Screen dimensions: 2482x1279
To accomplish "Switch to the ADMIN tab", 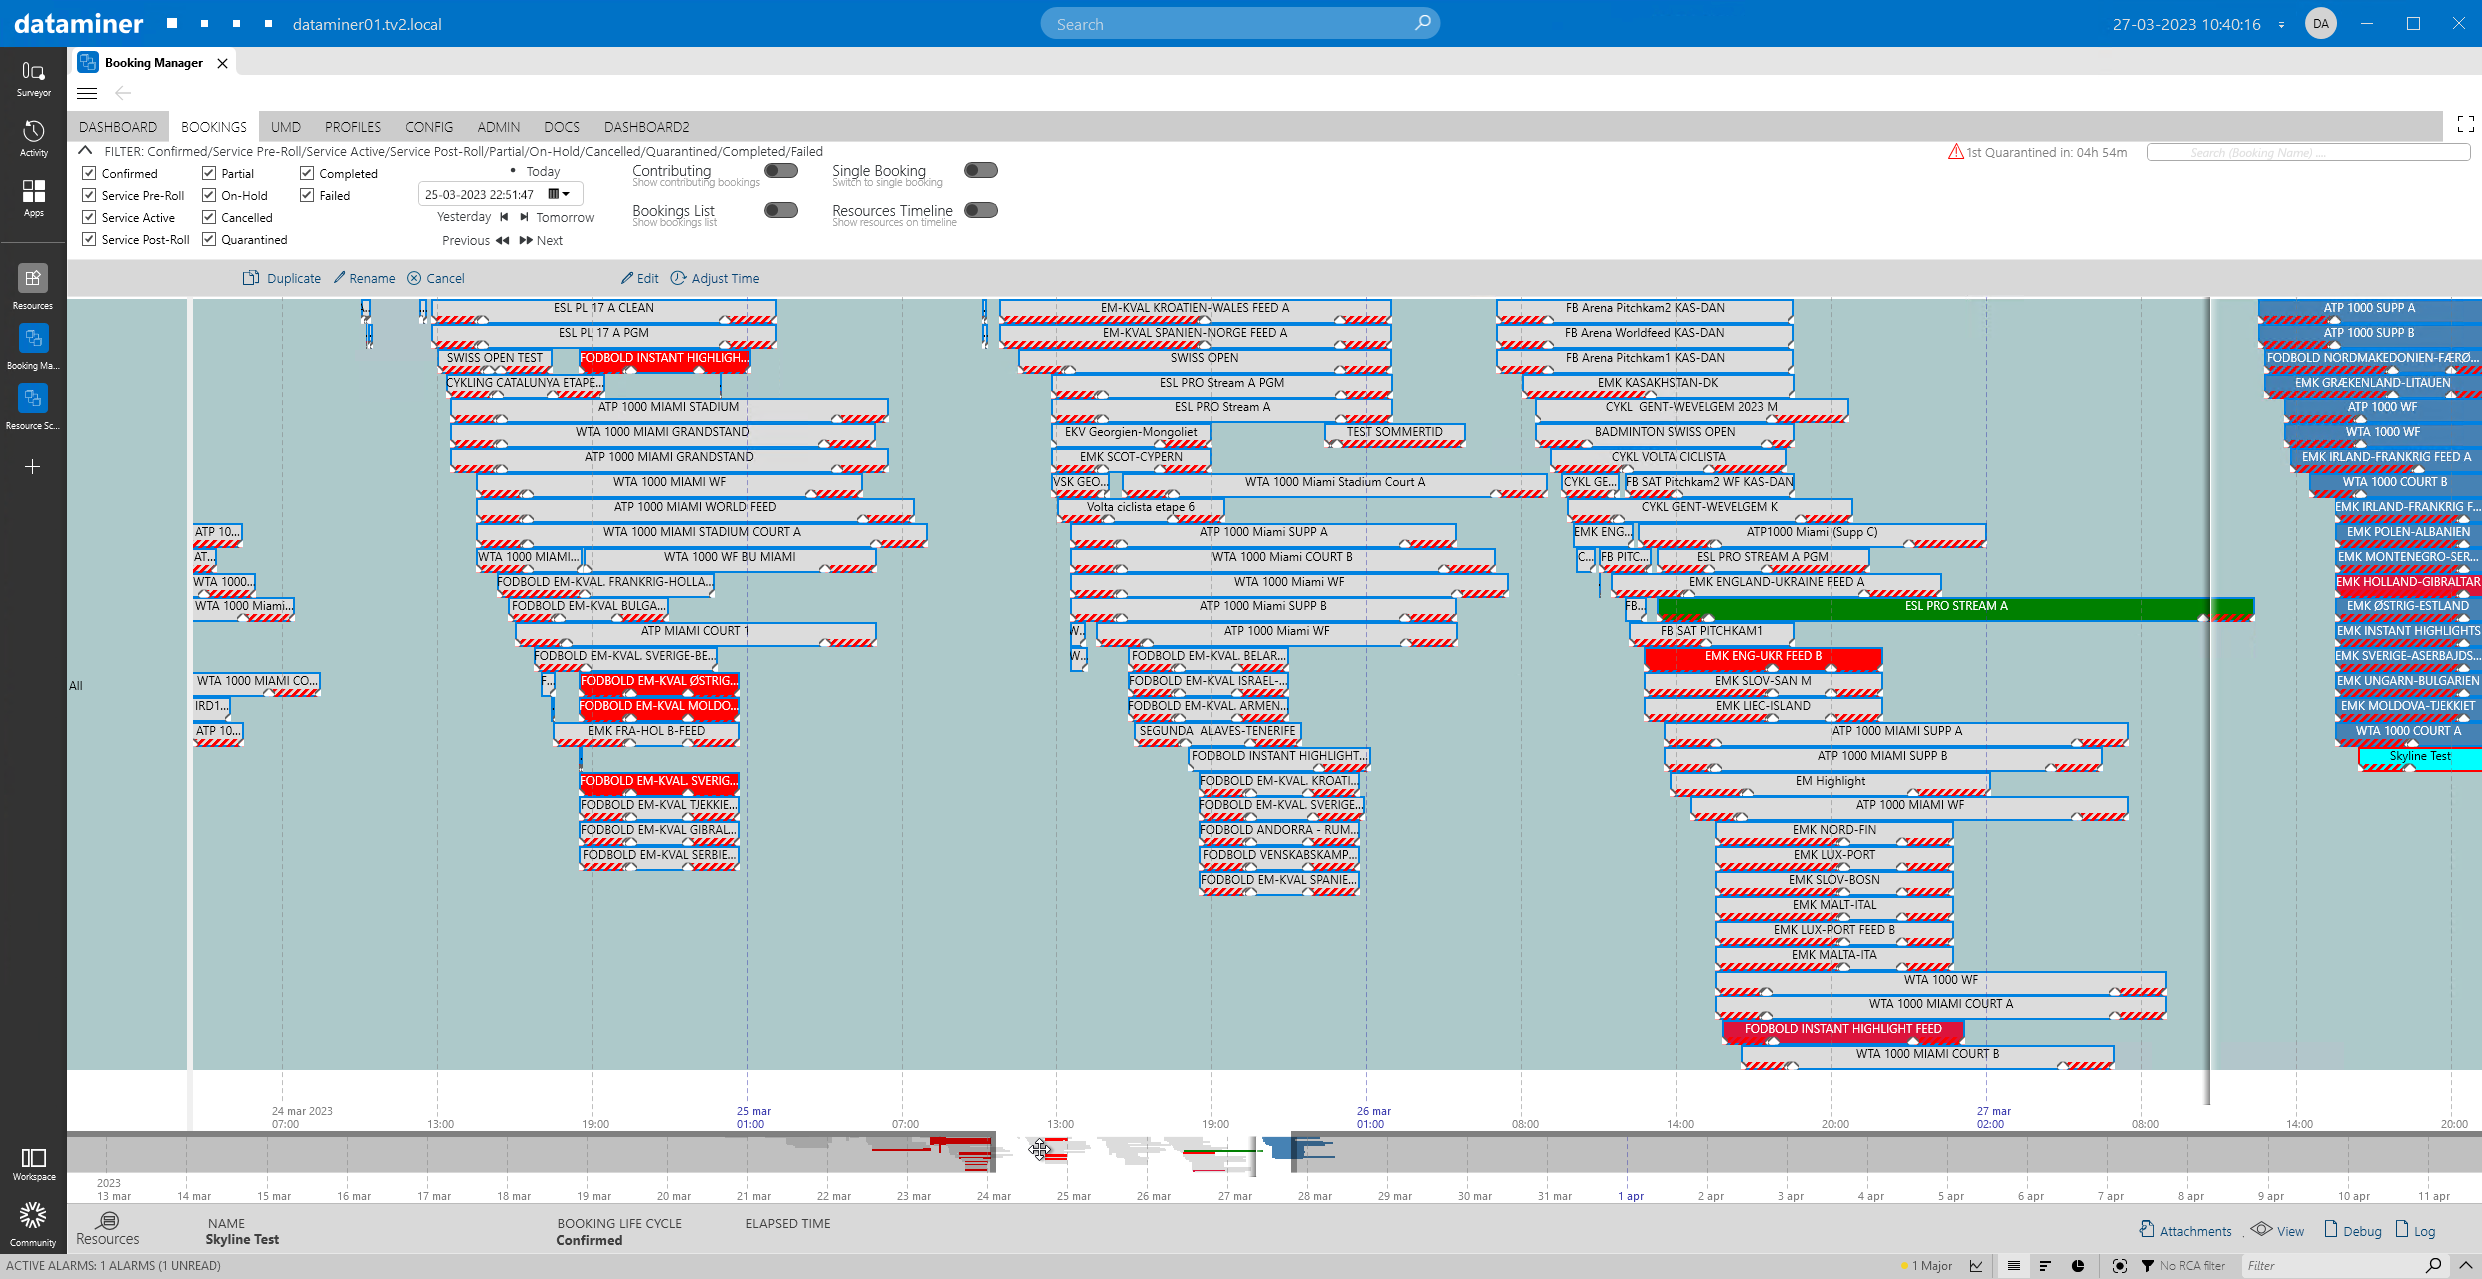I will (498, 127).
